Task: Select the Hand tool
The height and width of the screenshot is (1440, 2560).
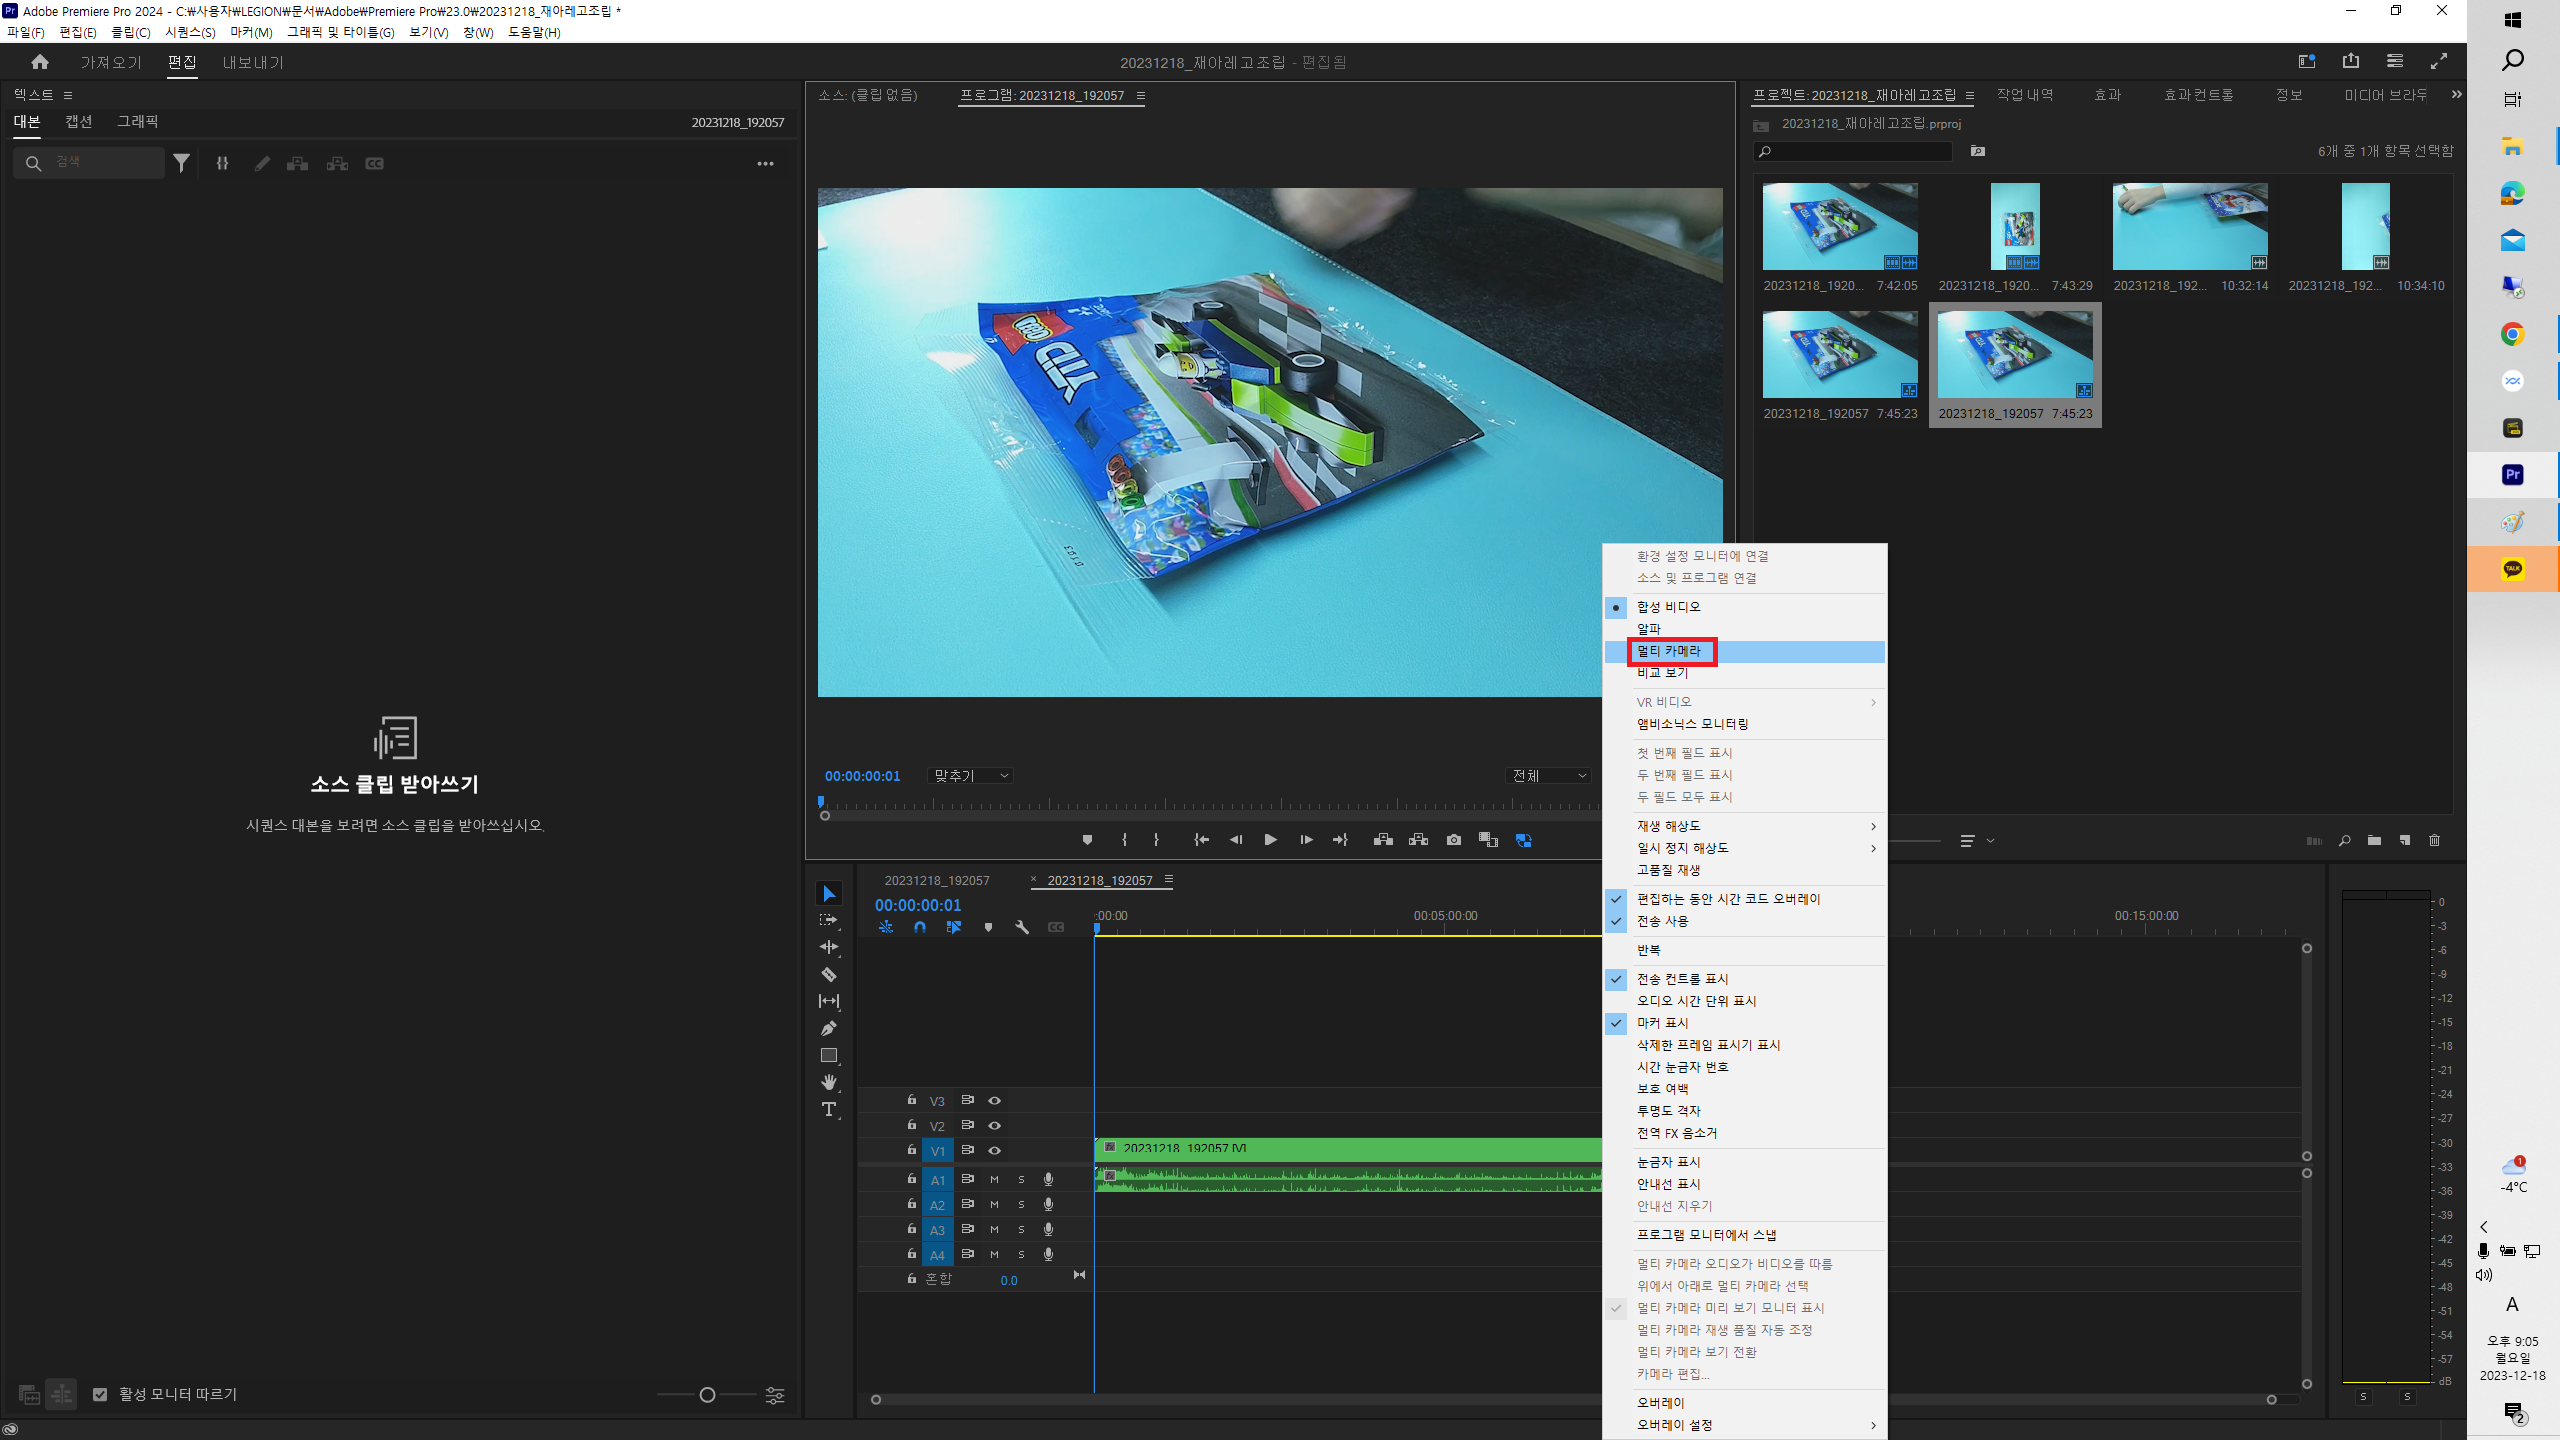Action: coord(828,1082)
